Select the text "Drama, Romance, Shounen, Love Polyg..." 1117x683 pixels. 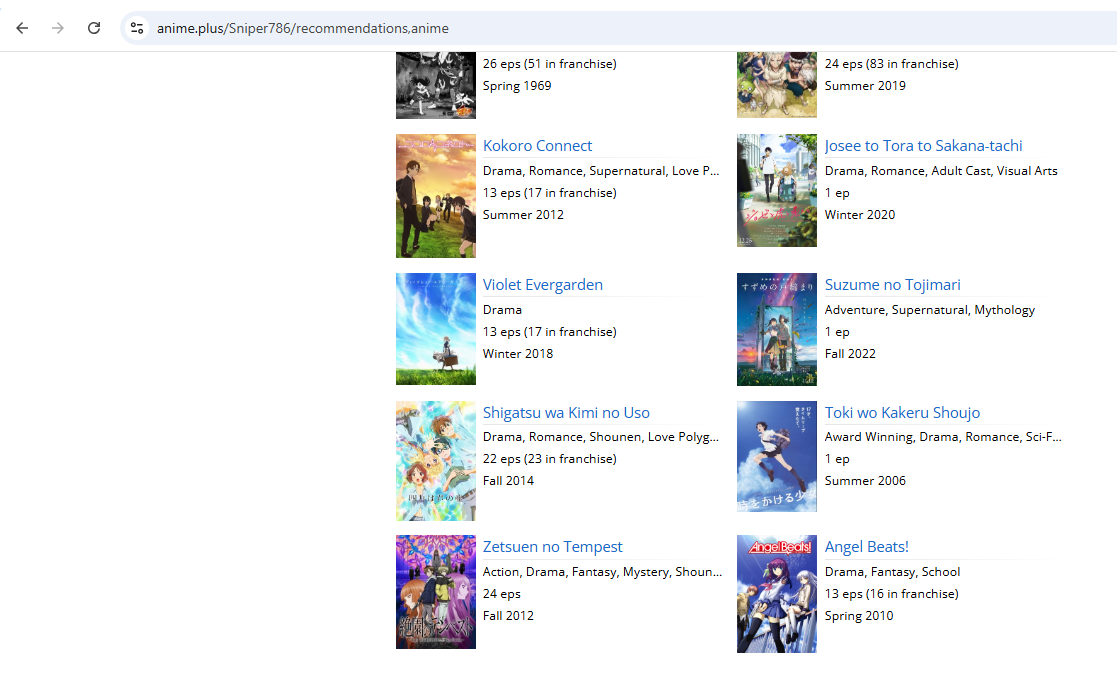tap(601, 437)
